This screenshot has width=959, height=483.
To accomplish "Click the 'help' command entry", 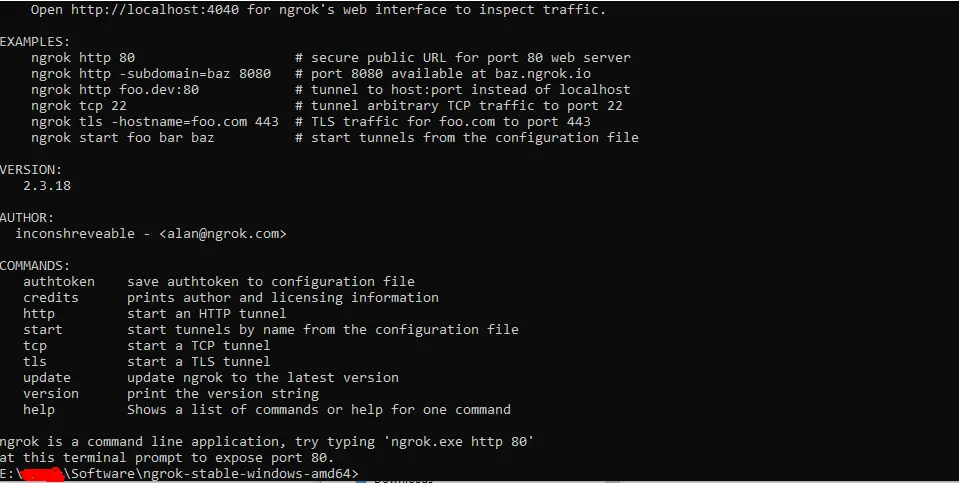I will tap(39, 410).
